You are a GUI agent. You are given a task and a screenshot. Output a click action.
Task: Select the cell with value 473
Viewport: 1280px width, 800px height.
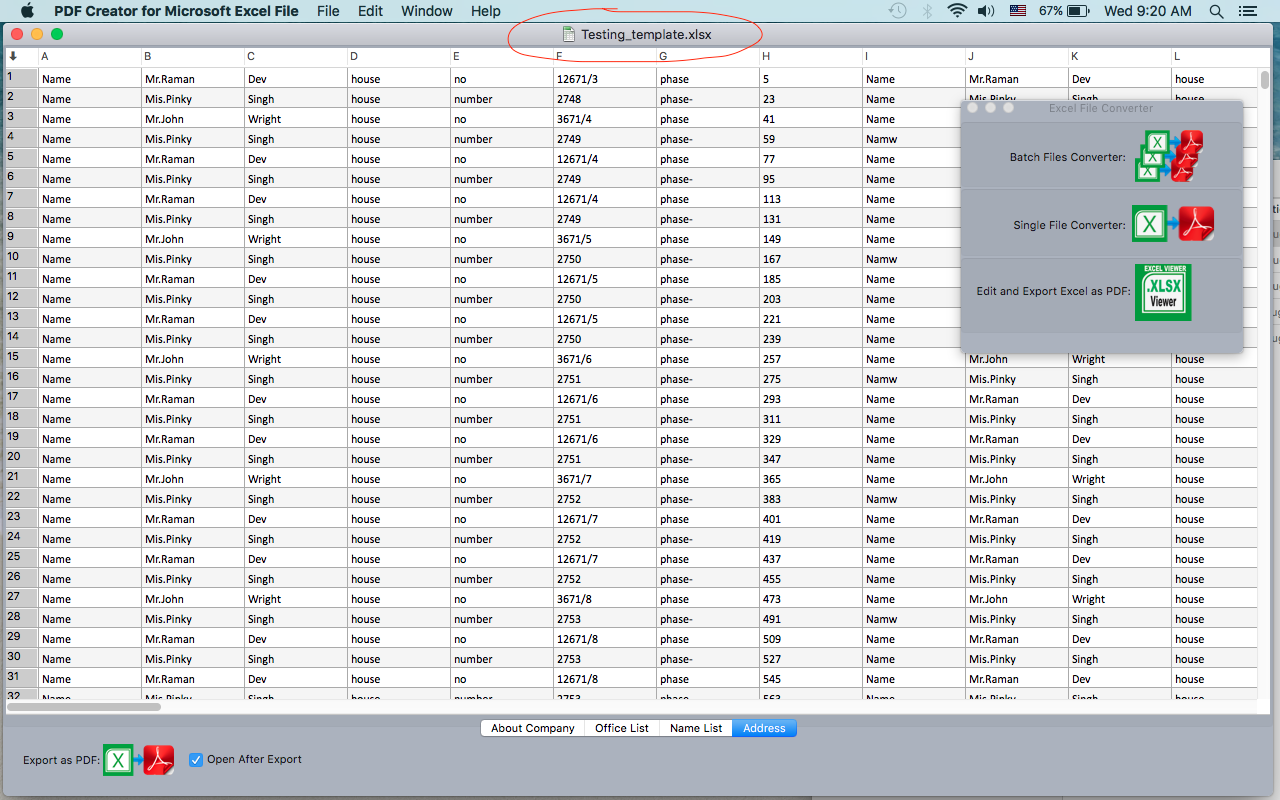[811, 599]
